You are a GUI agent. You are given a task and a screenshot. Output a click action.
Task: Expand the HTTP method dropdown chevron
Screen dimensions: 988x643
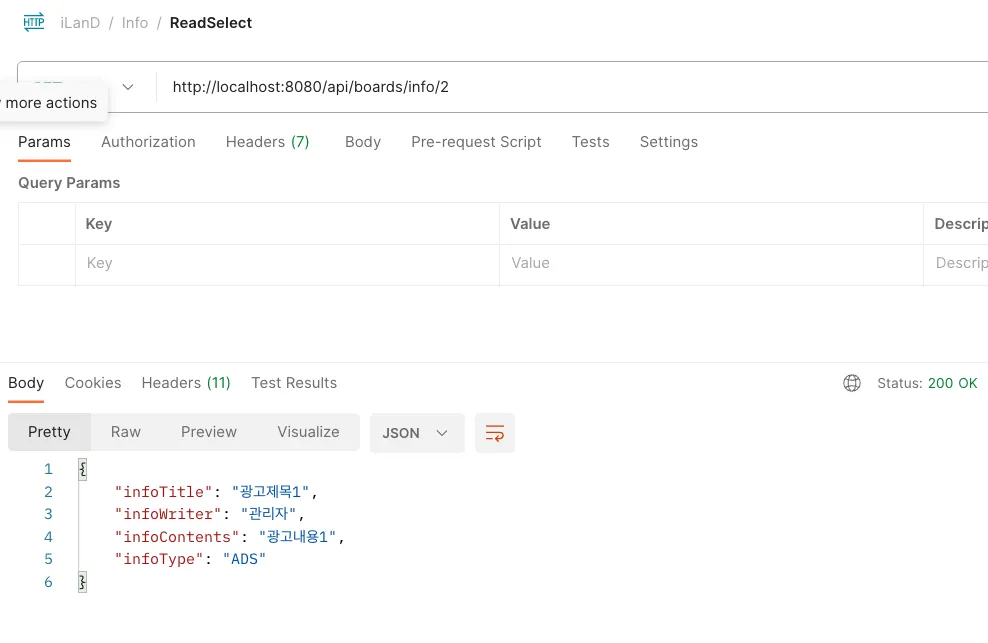(x=128, y=87)
